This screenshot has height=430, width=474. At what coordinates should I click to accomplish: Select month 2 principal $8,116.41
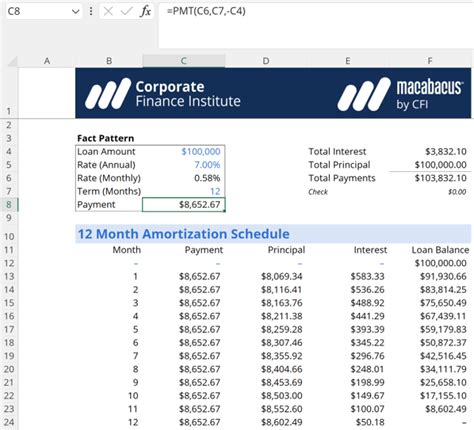[x=282, y=290]
